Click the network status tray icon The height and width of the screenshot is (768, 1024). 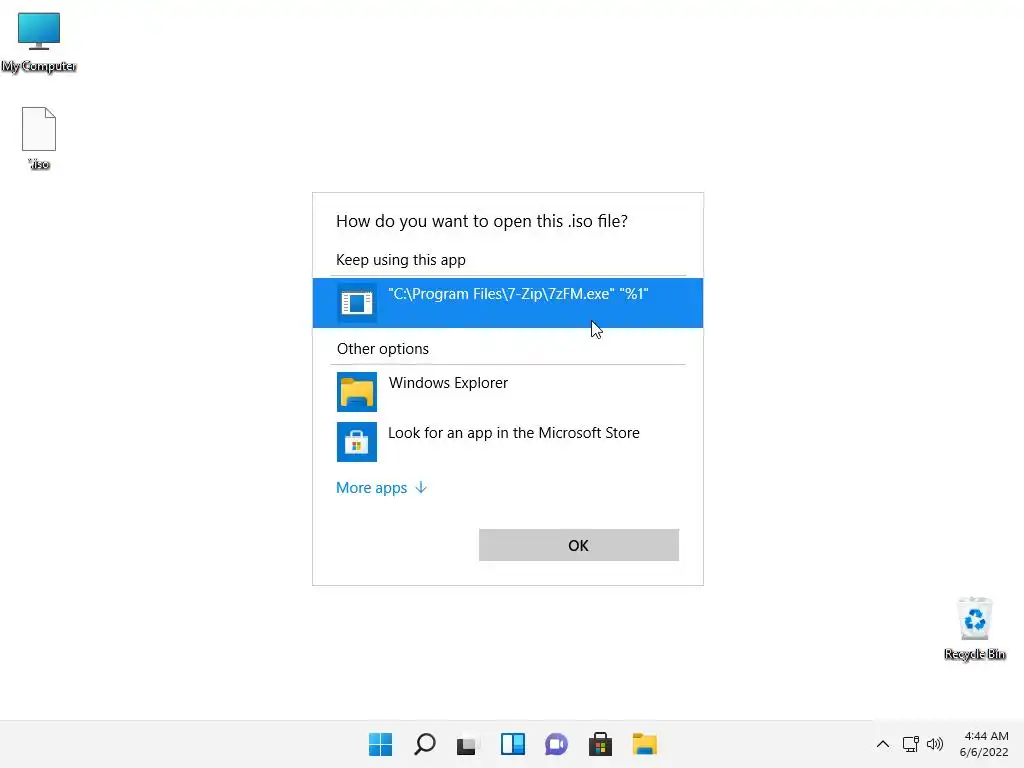pos(910,744)
